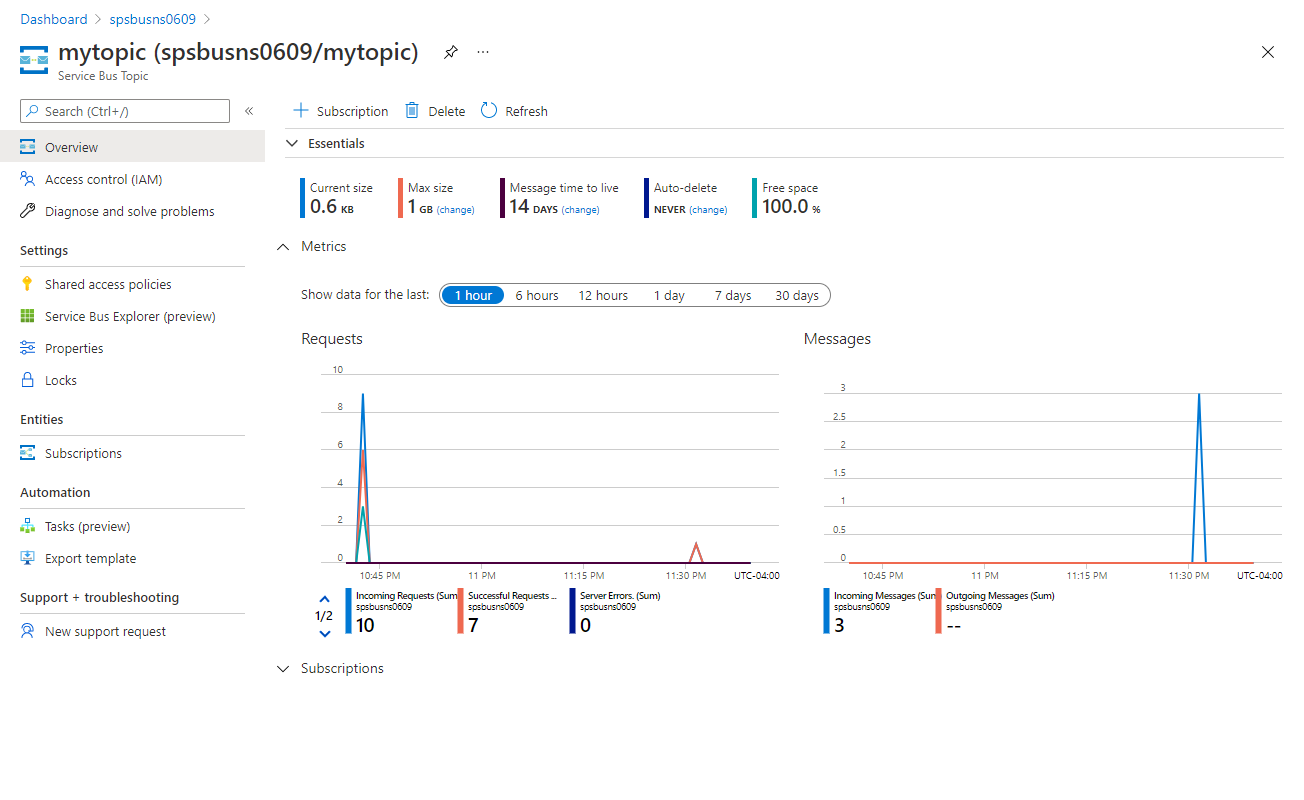Click the Free space 100.0 % value
The width and height of the screenshot is (1304, 800).
click(x=791, y=207)
